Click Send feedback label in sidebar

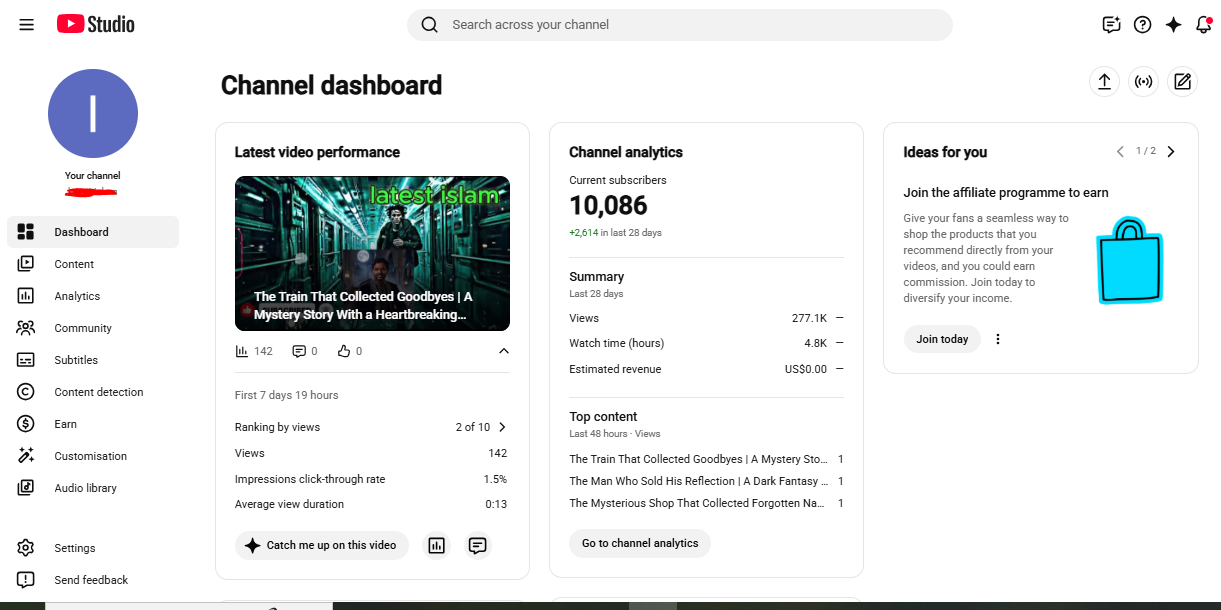[x=91, y=580]
